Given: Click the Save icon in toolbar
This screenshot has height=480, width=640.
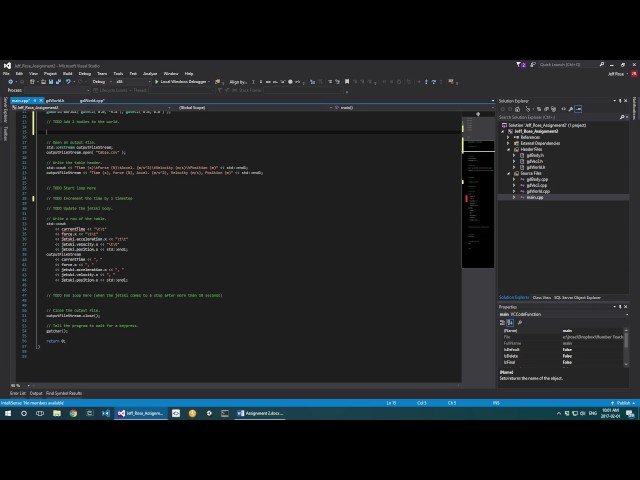Looking at the screenshot, I should click(x=51, y=82).
